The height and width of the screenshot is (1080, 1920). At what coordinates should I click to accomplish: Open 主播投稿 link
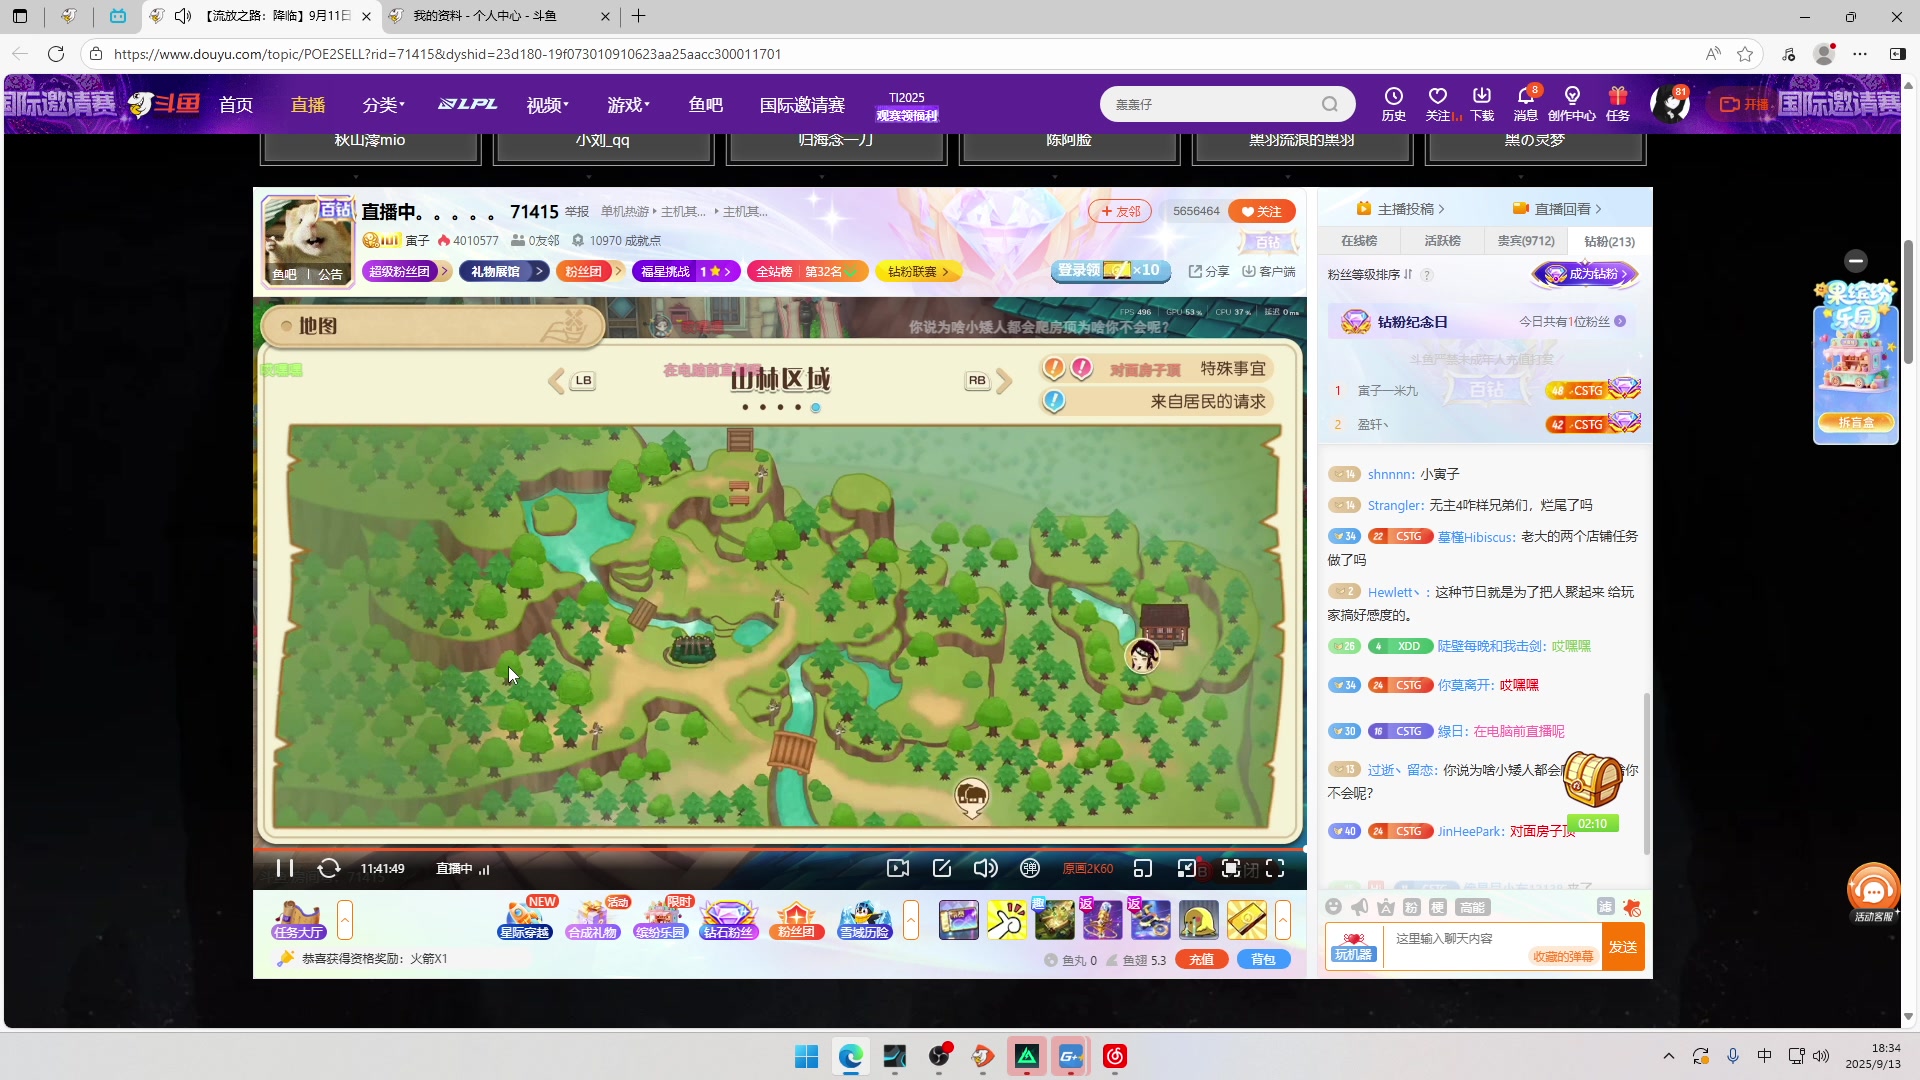1401,209
